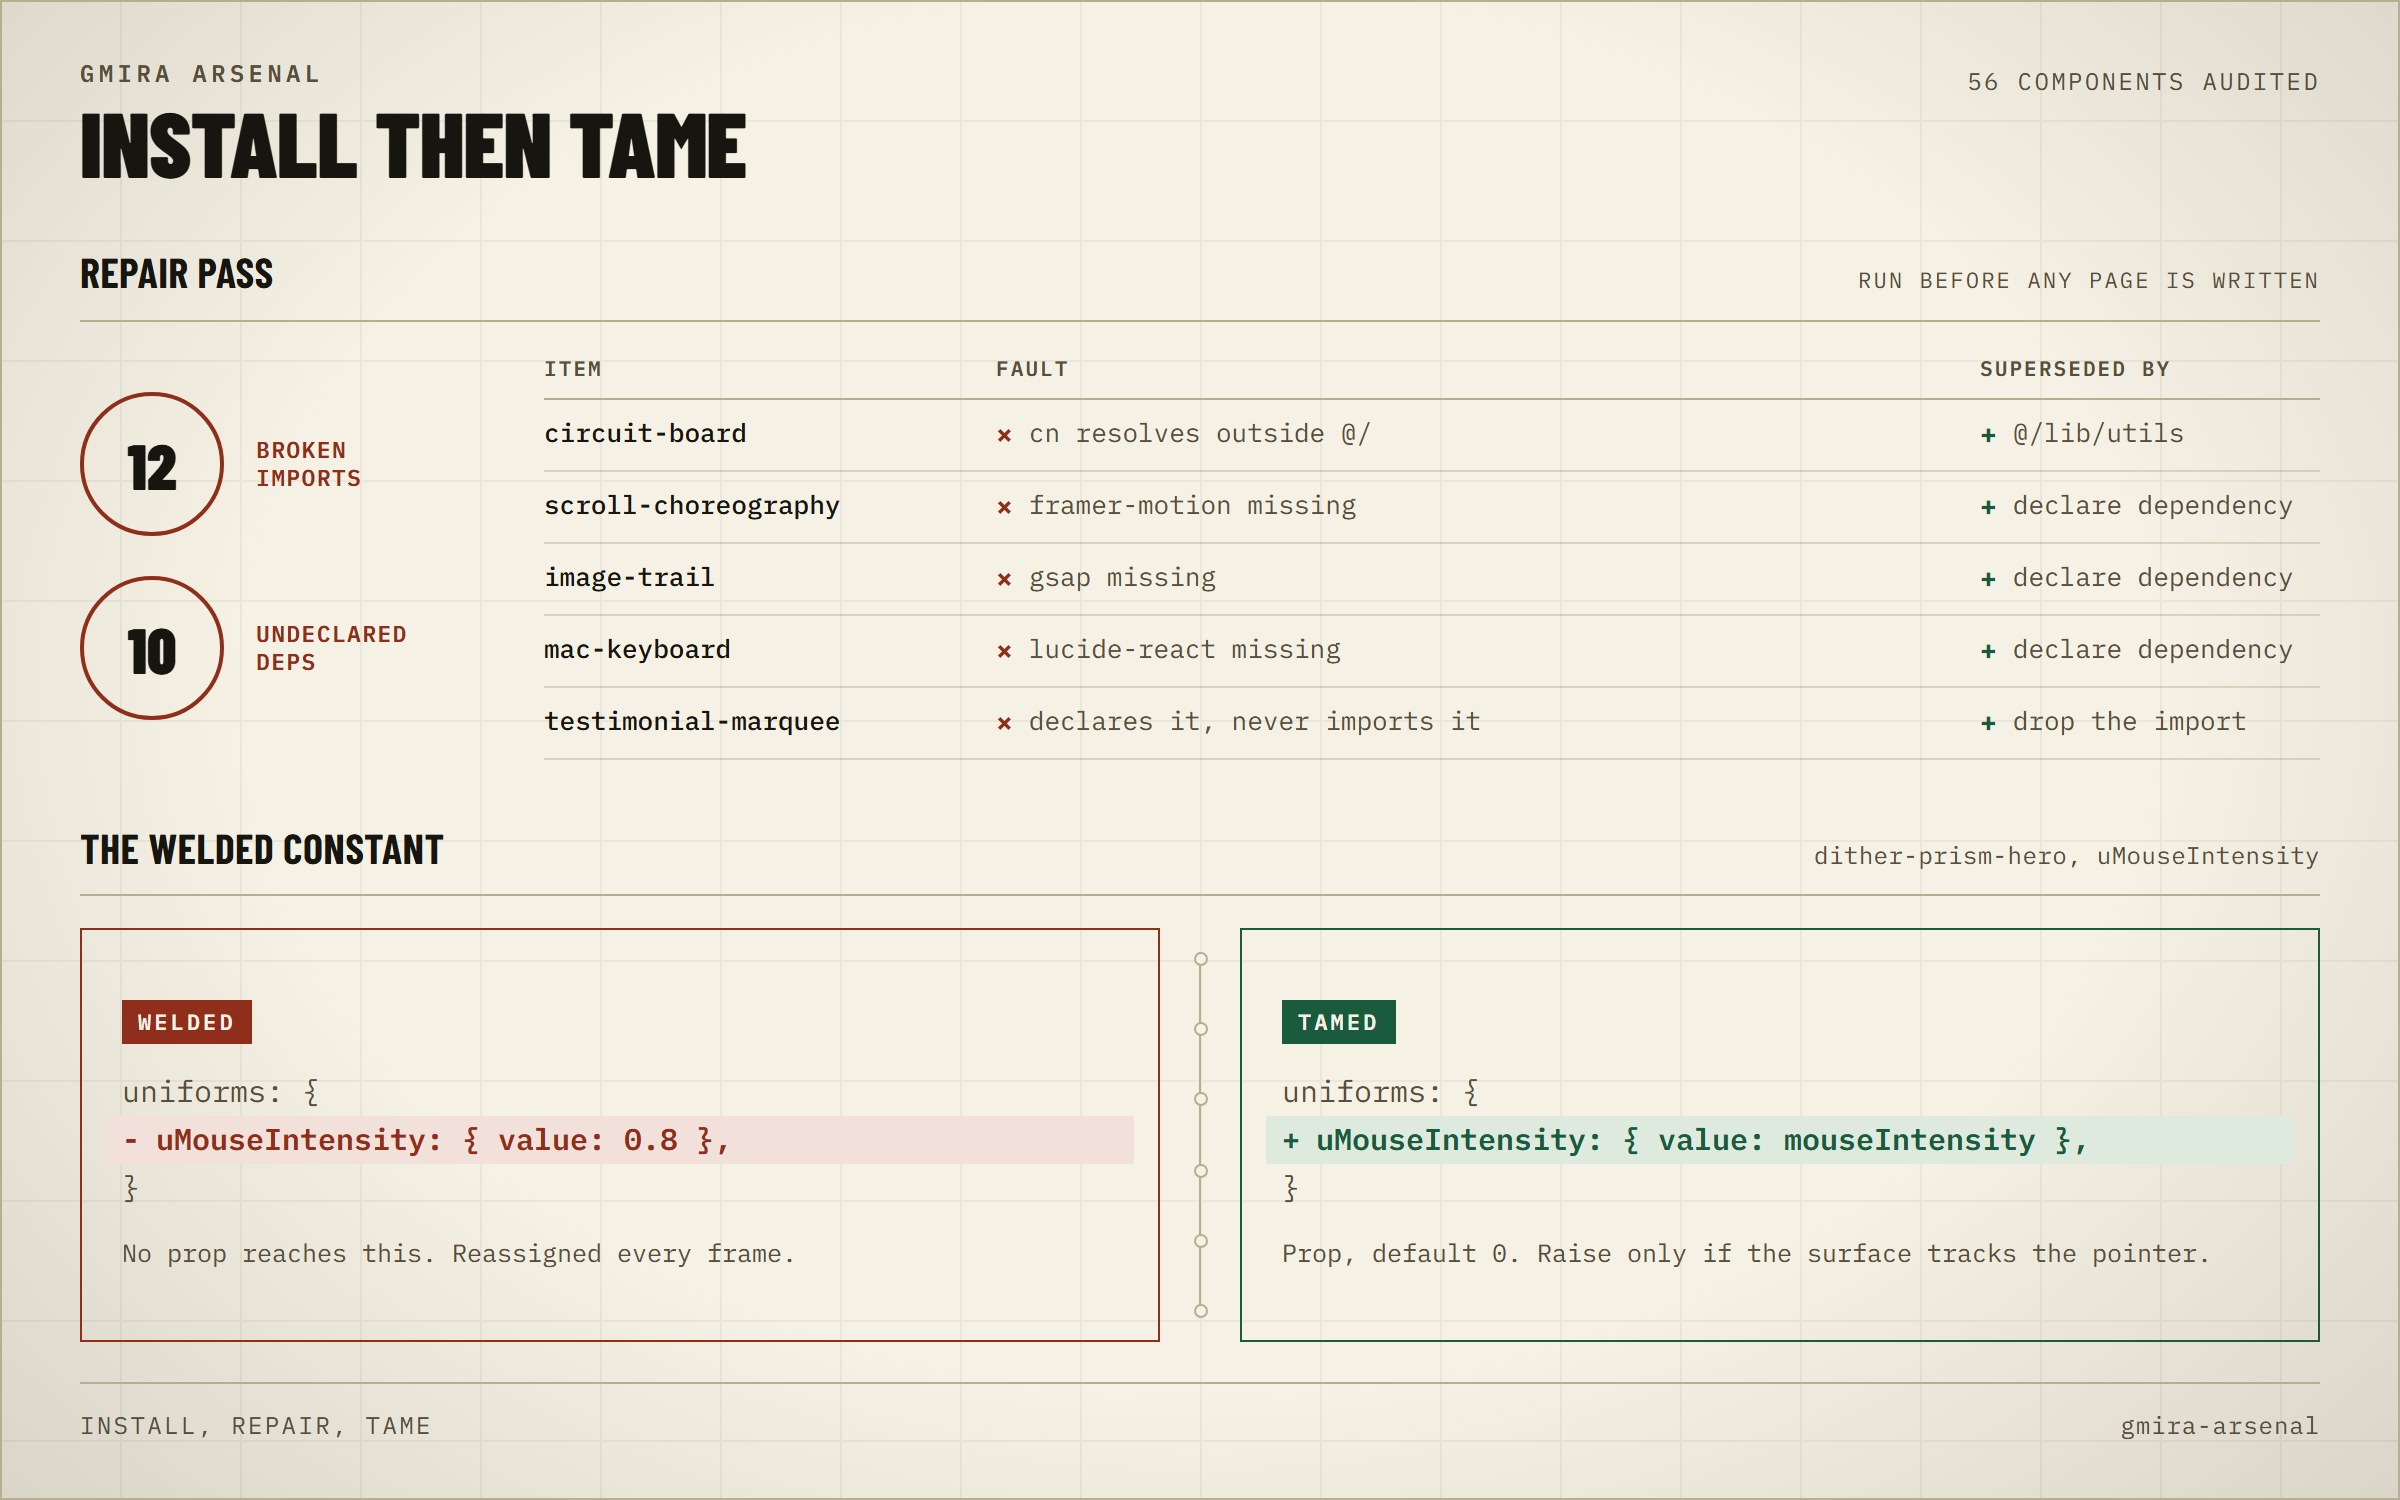Select the scroll-choreography item
2400x1500 pixels.
tap(692, 506)
